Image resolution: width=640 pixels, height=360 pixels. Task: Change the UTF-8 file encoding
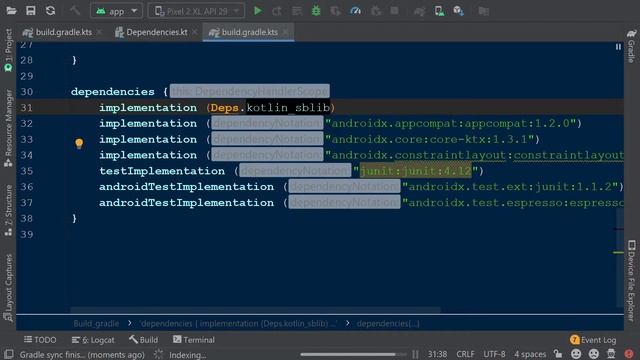(x=494, y=354)
